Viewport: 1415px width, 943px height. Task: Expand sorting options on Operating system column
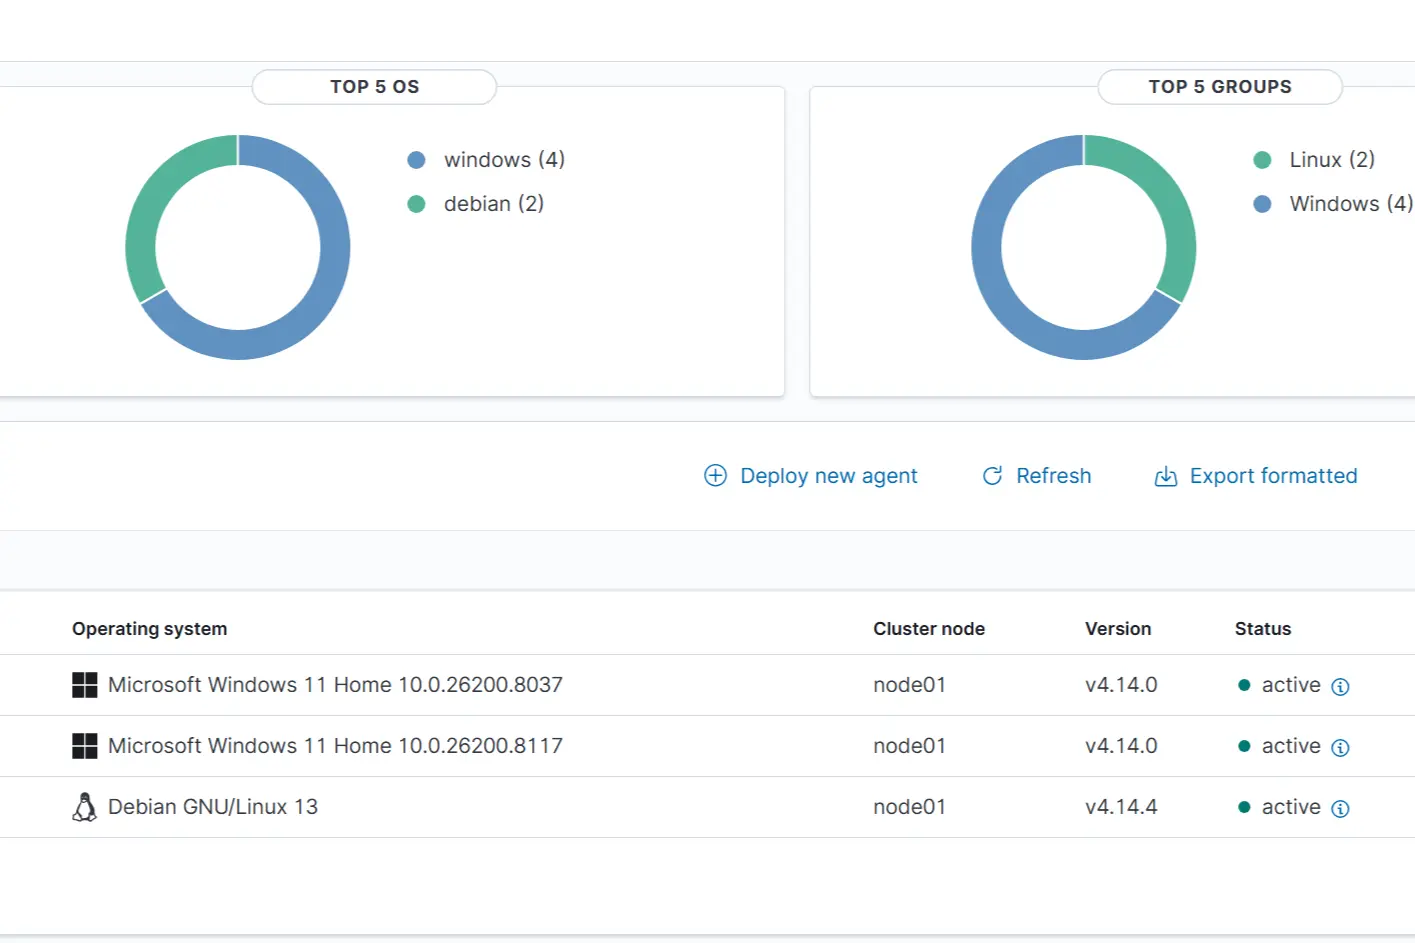[150, 629]
